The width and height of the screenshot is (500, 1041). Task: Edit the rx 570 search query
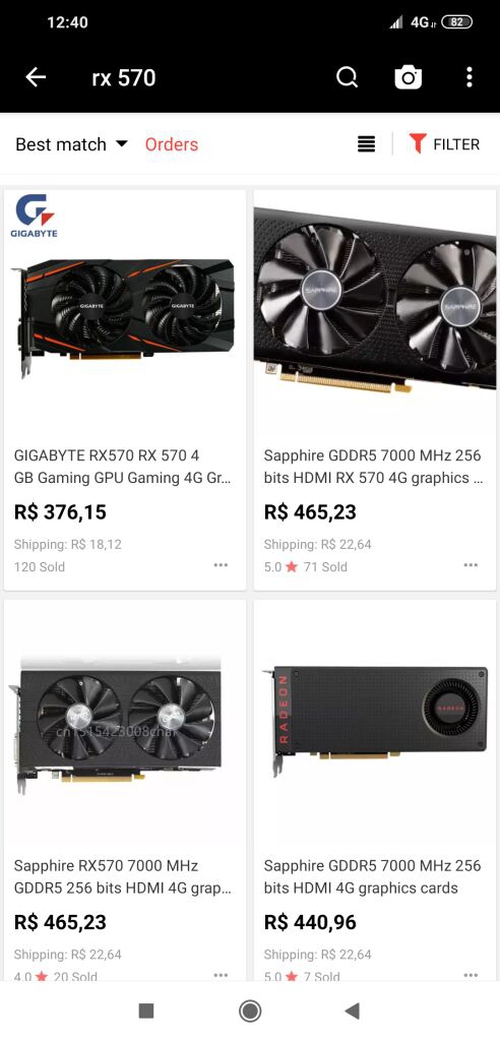(x=124, y=78)
